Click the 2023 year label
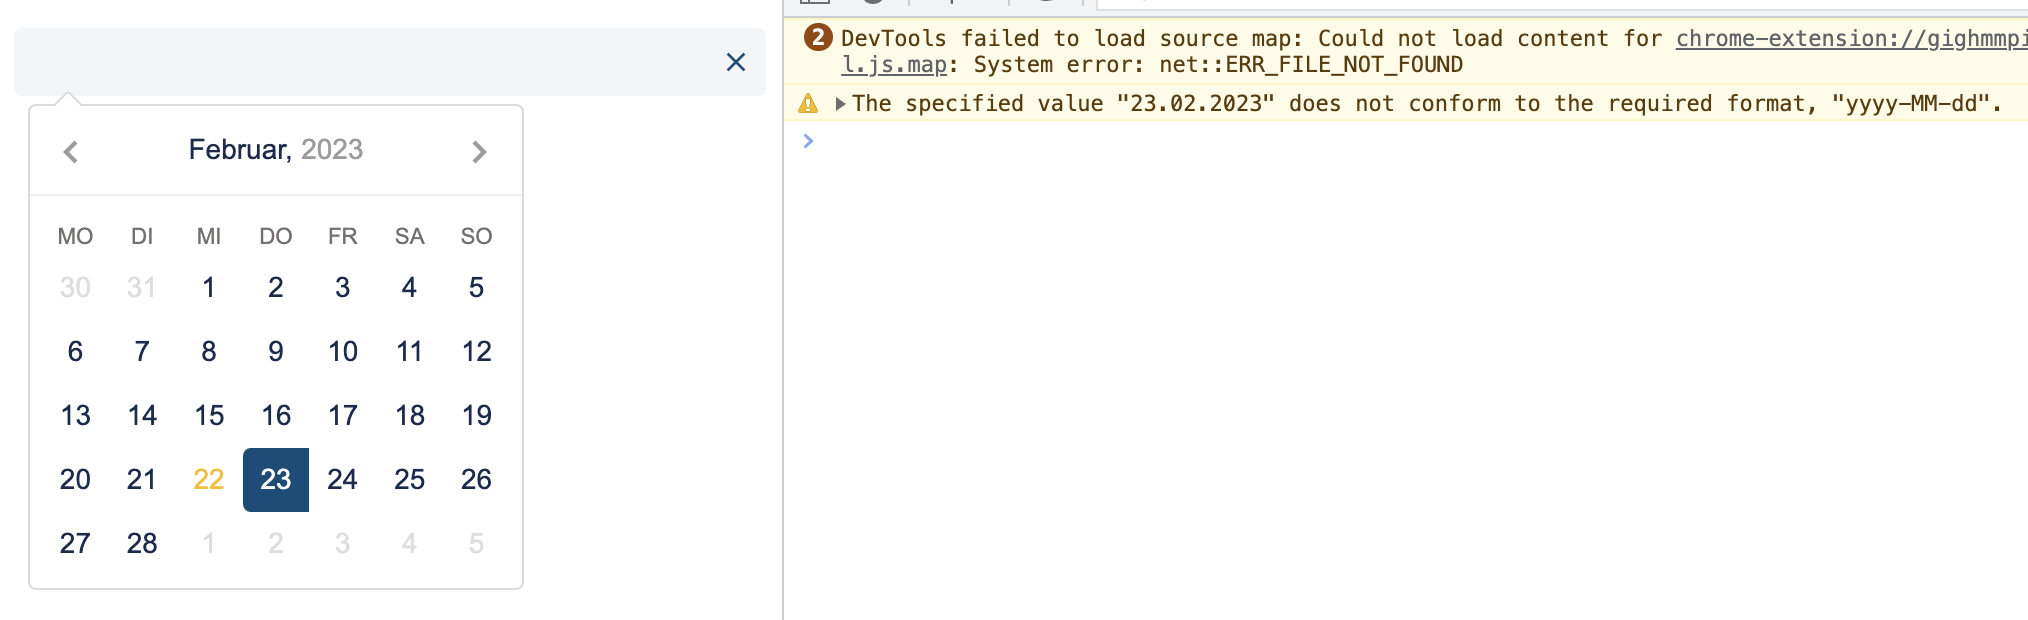2028x620 pixels. point(332,150)
